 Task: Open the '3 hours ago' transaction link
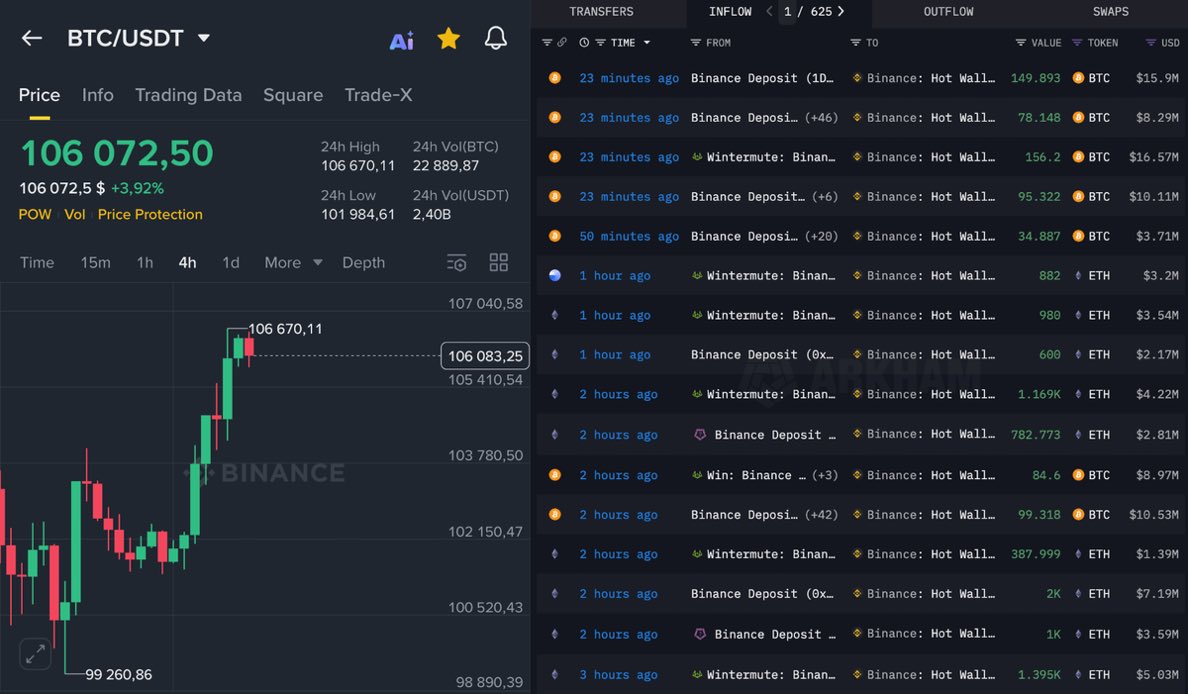pyautogui.click(x=618, y=674)
